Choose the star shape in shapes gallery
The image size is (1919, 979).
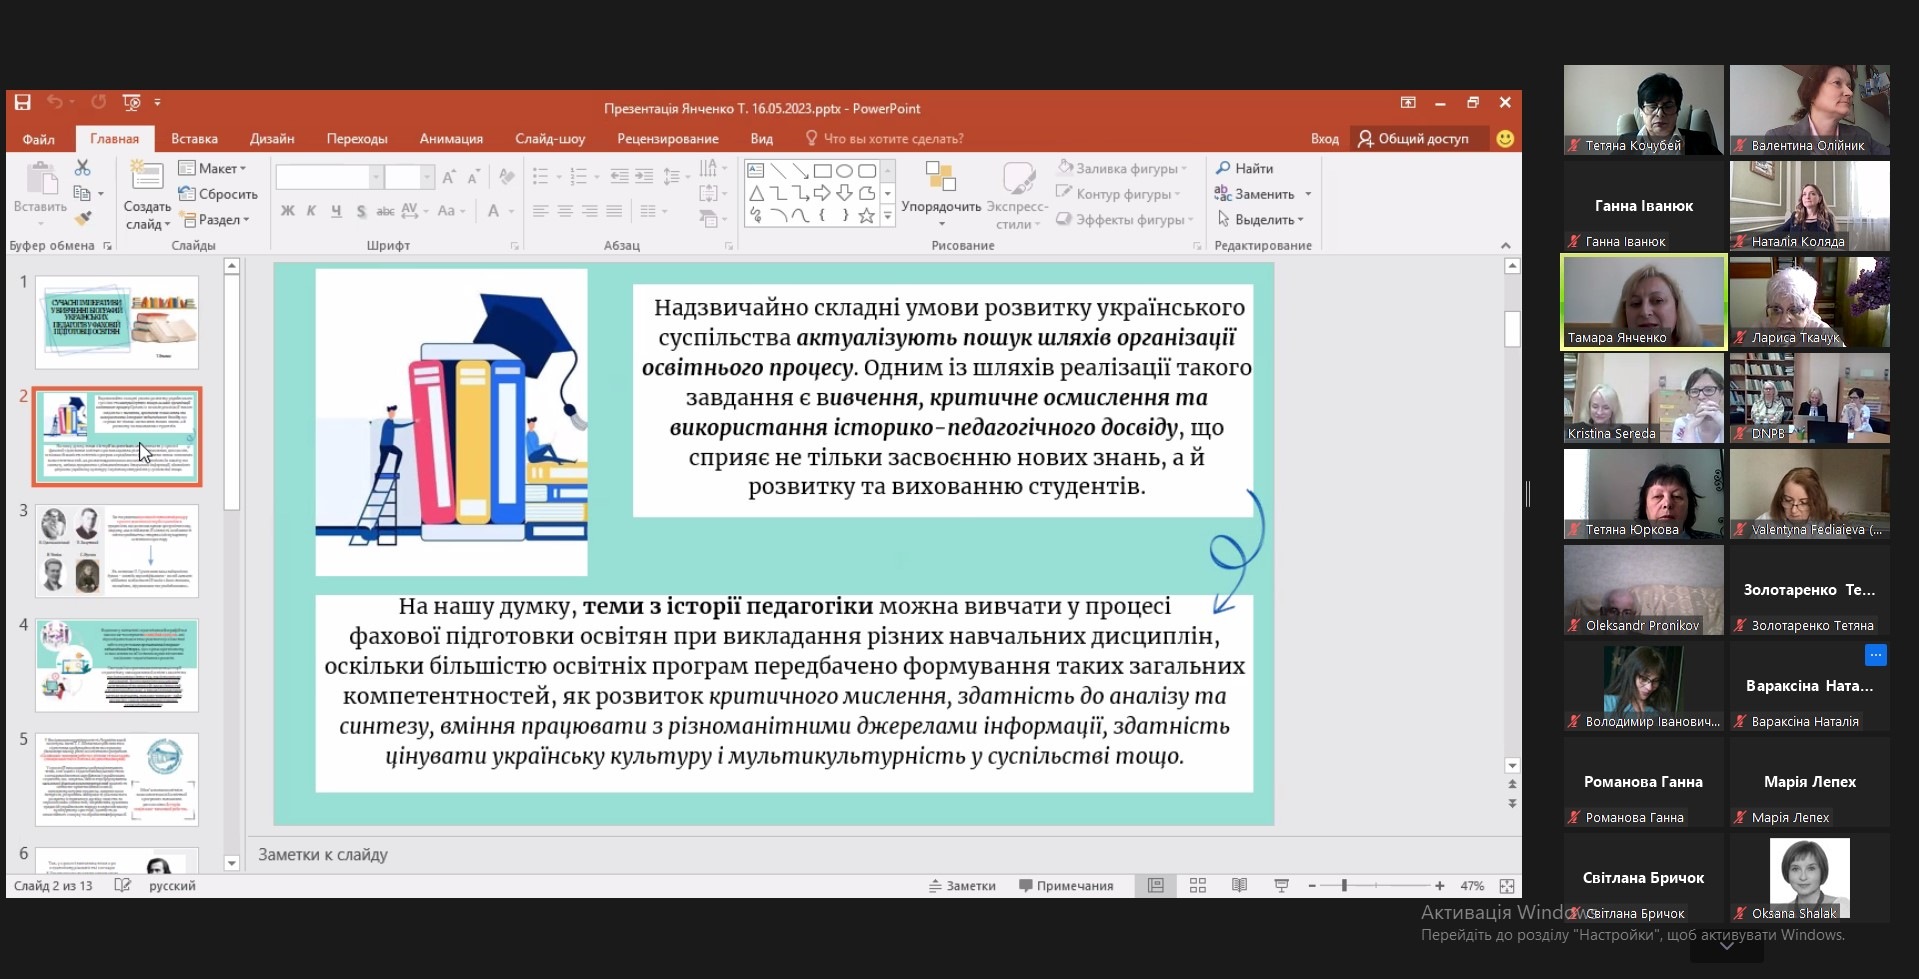point(866,215)
